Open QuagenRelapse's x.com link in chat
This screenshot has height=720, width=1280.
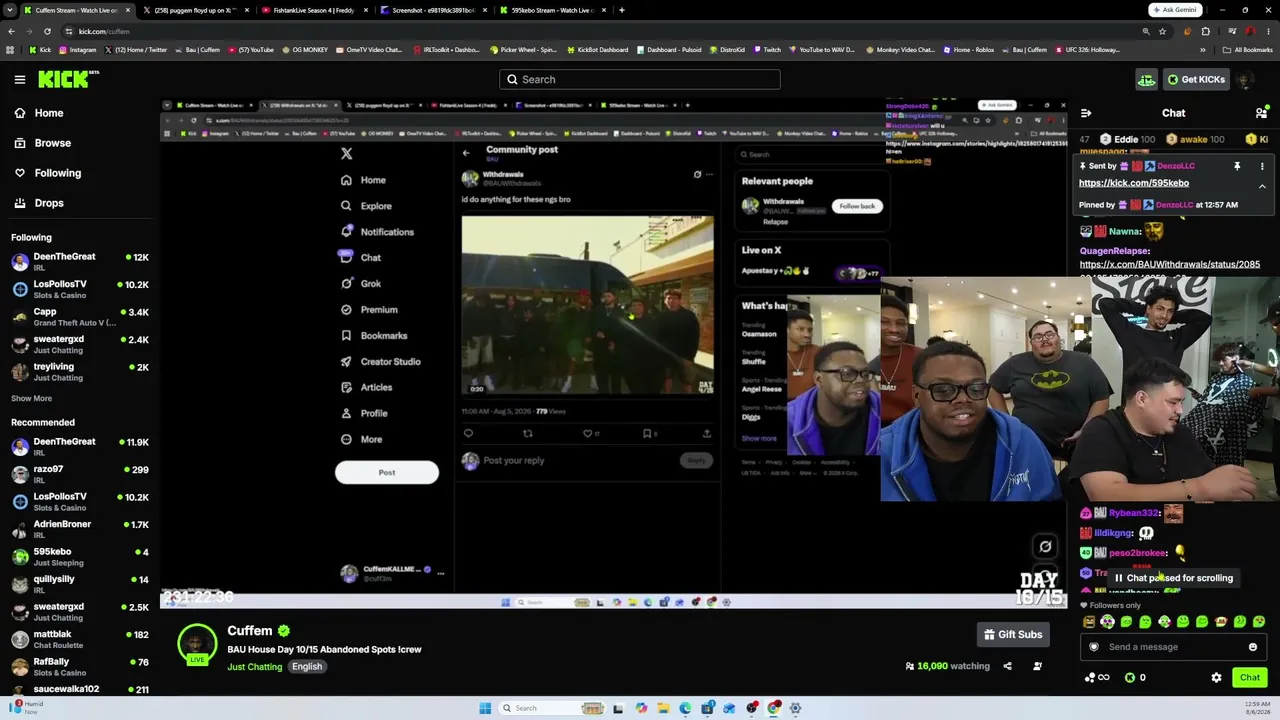click(x=1170, y=265)
